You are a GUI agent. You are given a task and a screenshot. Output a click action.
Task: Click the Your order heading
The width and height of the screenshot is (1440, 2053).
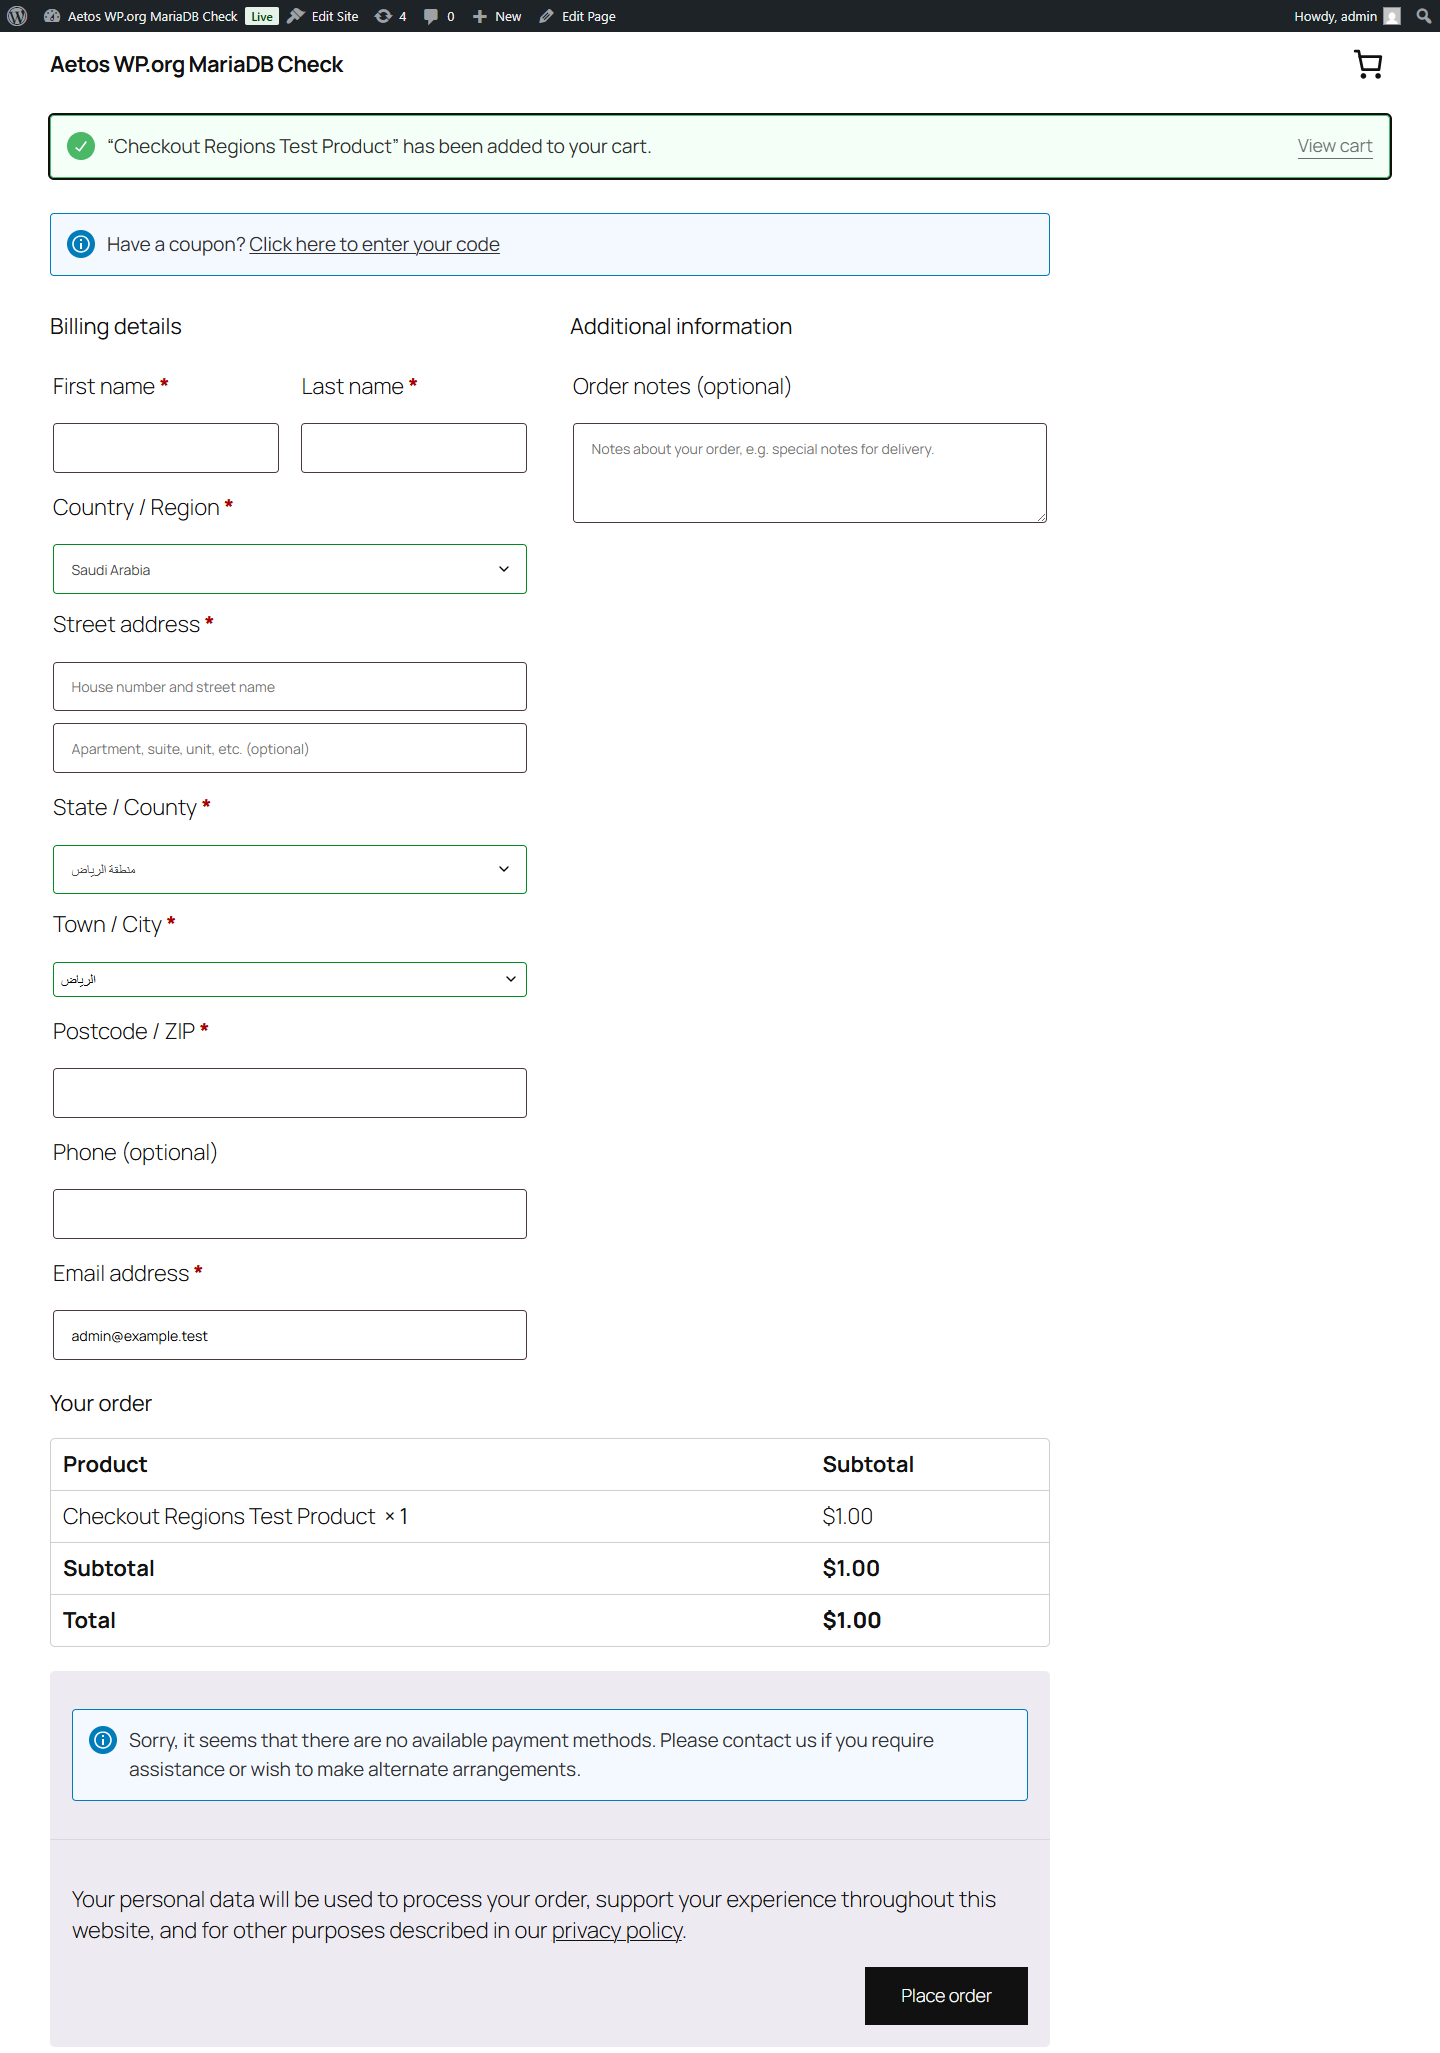click(x=101, y=1404)
